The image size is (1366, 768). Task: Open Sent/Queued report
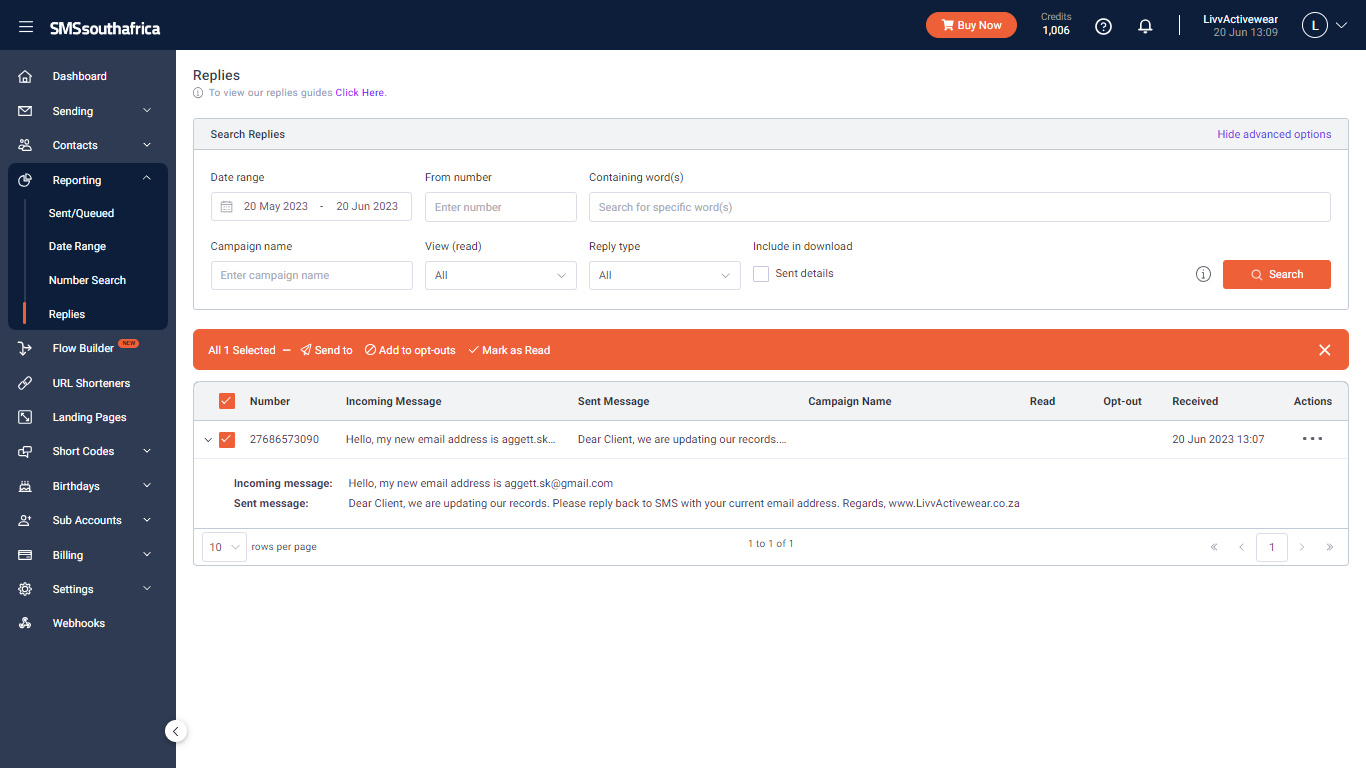click(x=82, y=213)
